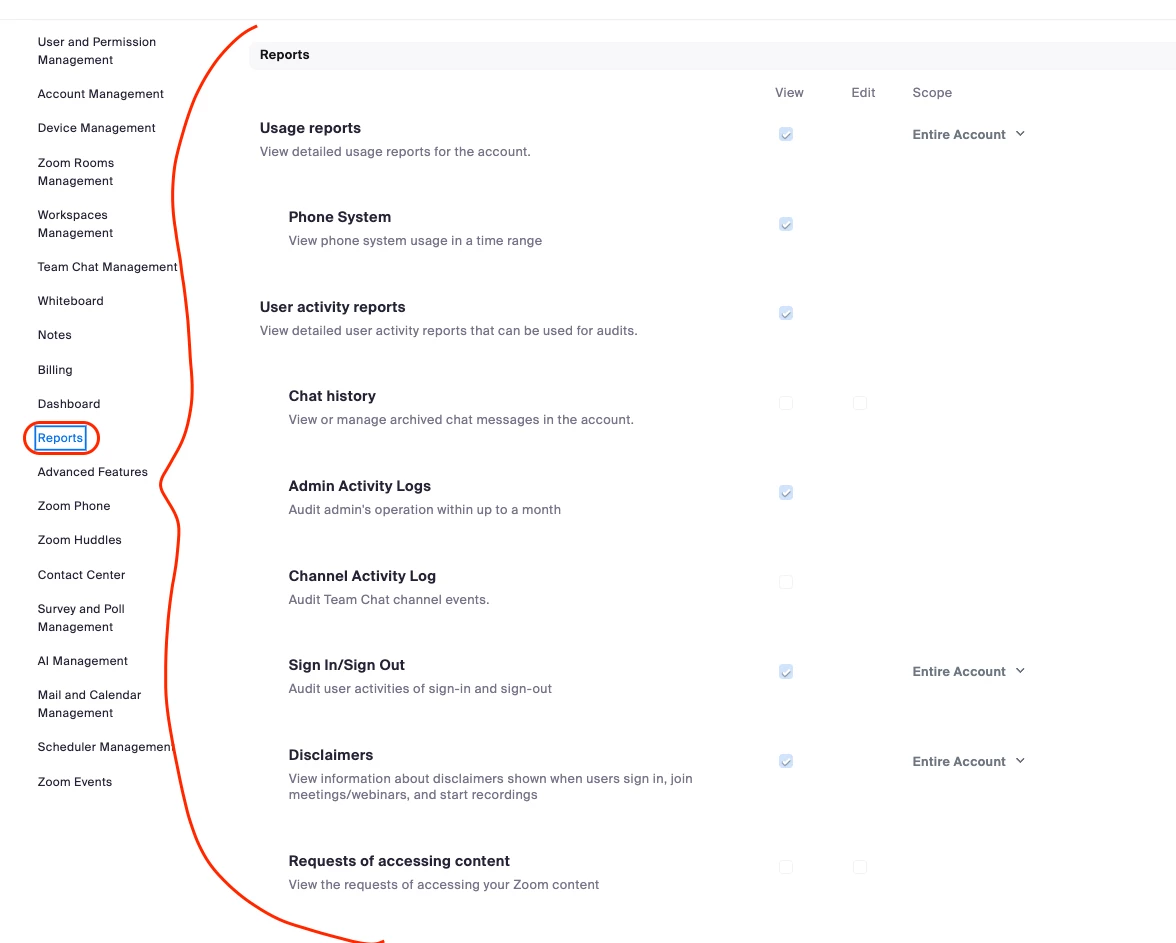1176x943 pixels.
Task: Click the Chat history title
Action: pos(332,396)
